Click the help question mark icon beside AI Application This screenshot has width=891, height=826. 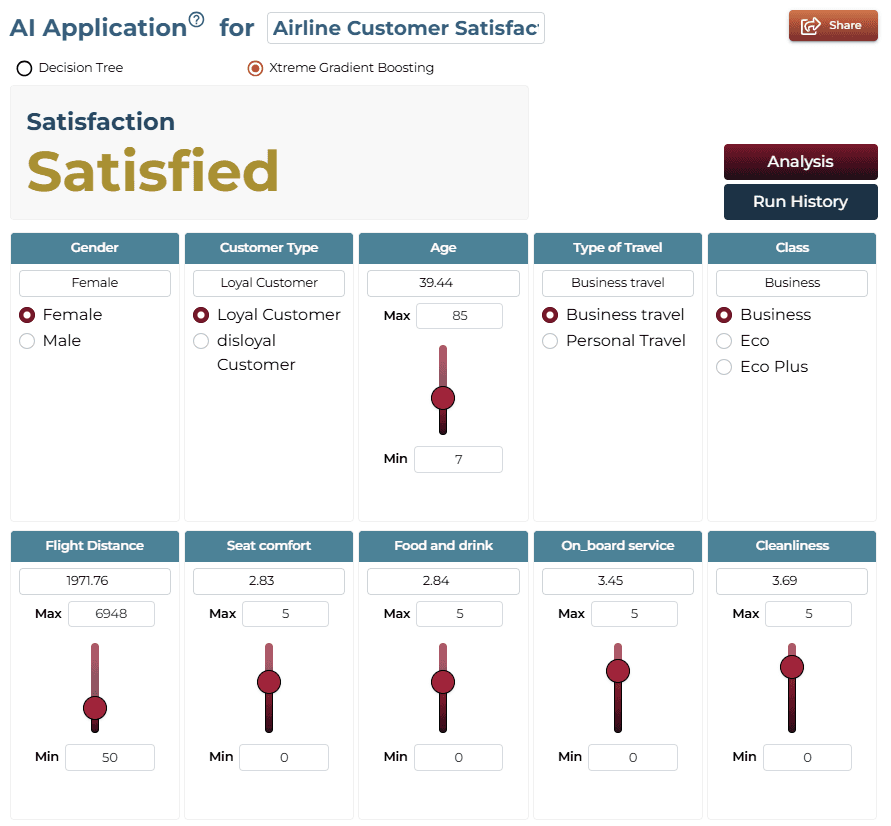[196, 20]
